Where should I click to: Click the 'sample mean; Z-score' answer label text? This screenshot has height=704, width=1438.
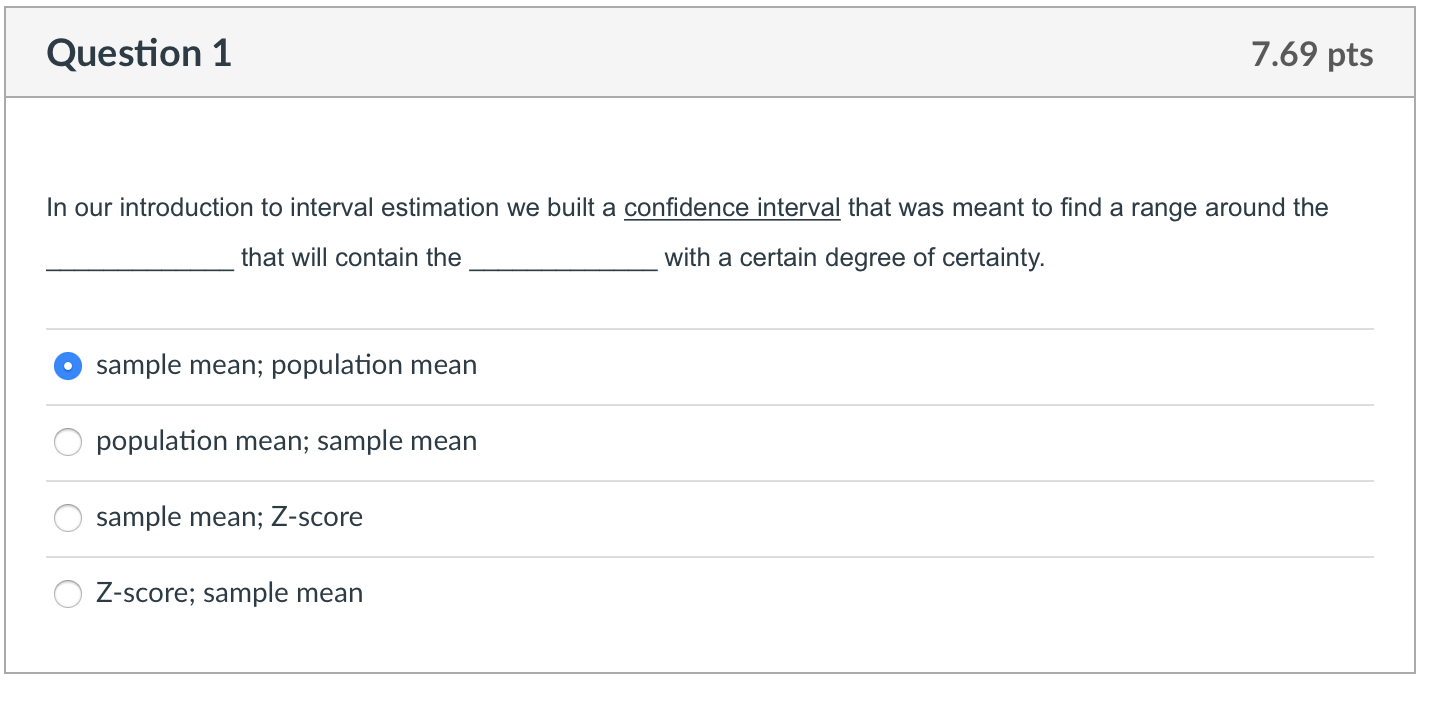point(229,518)
